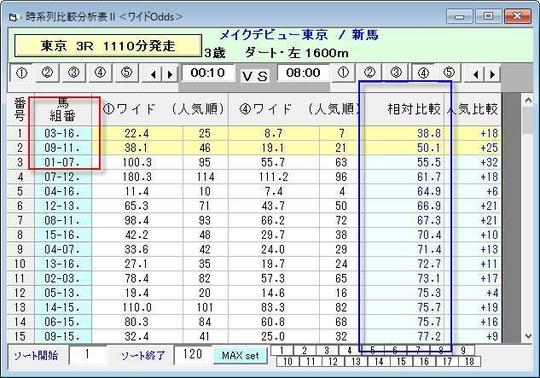Image resolution: width=540 pixels, height=378 pixels.
Task: Click the ① button in the 00:10 group
Action: coord(21,73)
